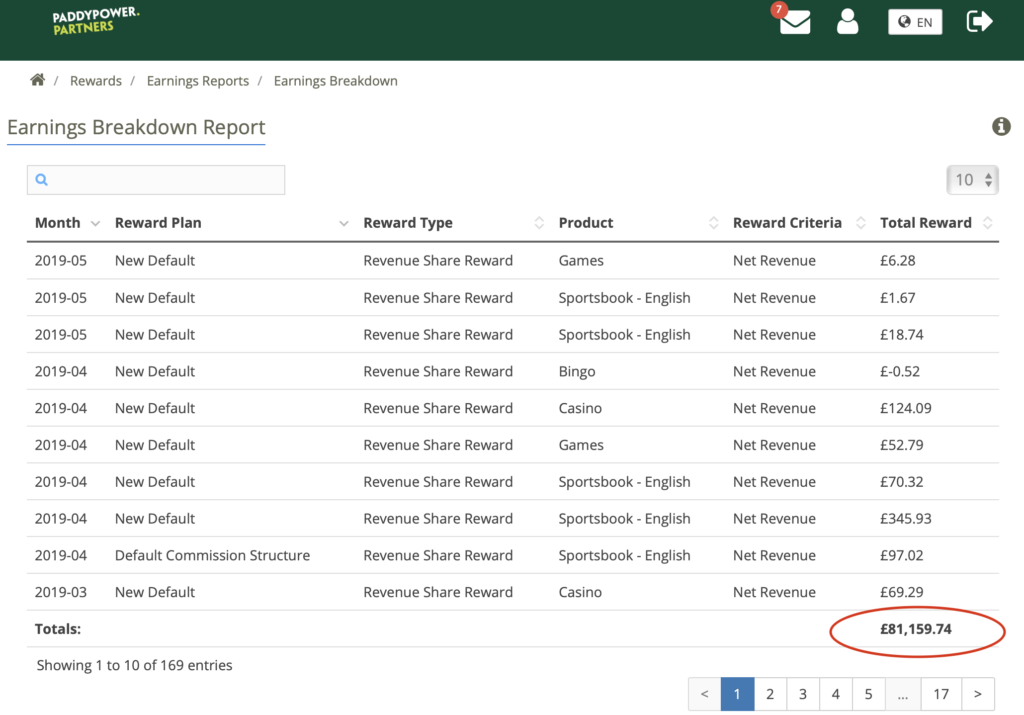This screenshot has width=1024, height=715.
Task: Click the report info icon
Action: click(1001, 127)
